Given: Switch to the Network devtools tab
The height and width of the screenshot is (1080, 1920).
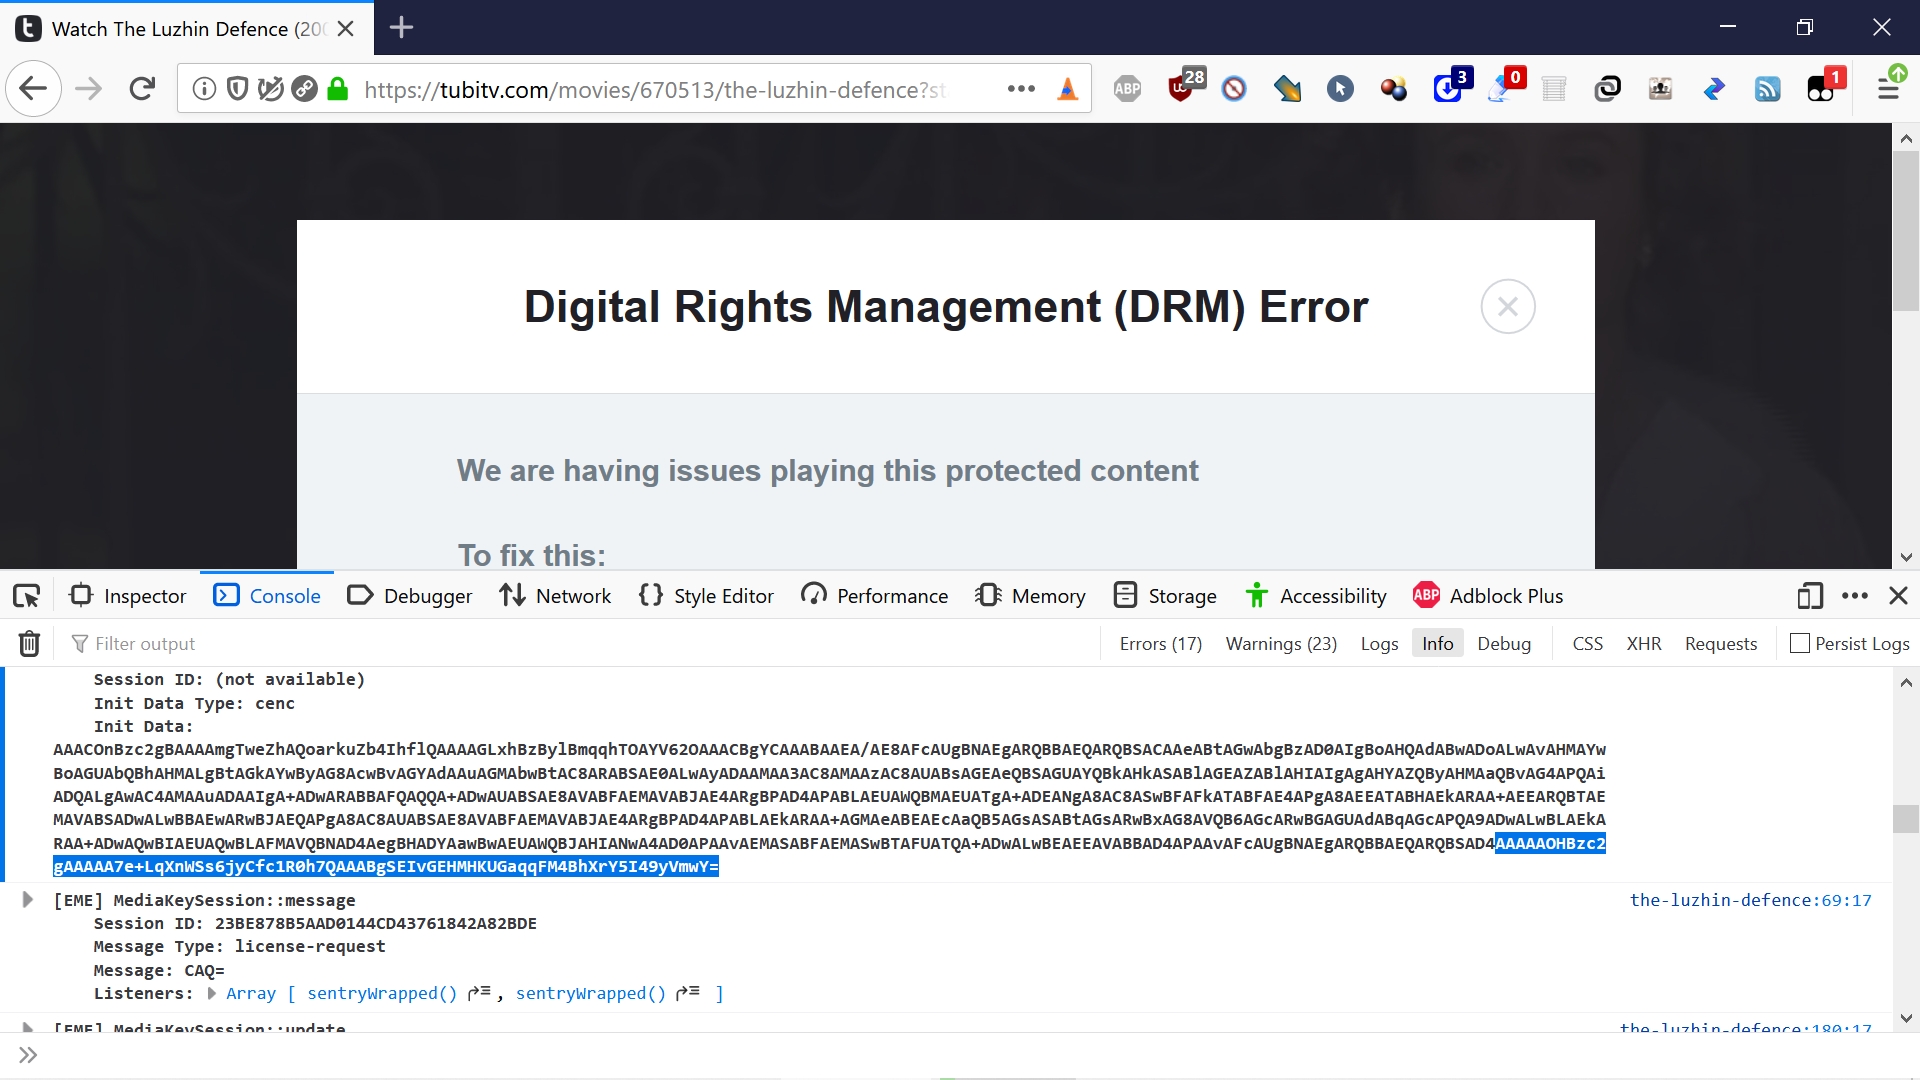Looking at the screenshot, I should 555,596.
